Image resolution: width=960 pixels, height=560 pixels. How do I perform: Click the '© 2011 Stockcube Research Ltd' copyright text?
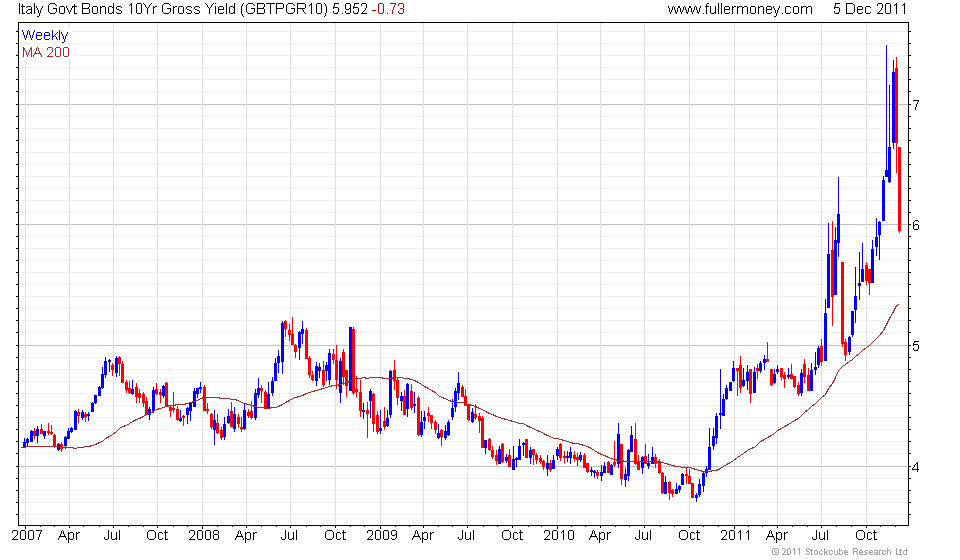839,552
